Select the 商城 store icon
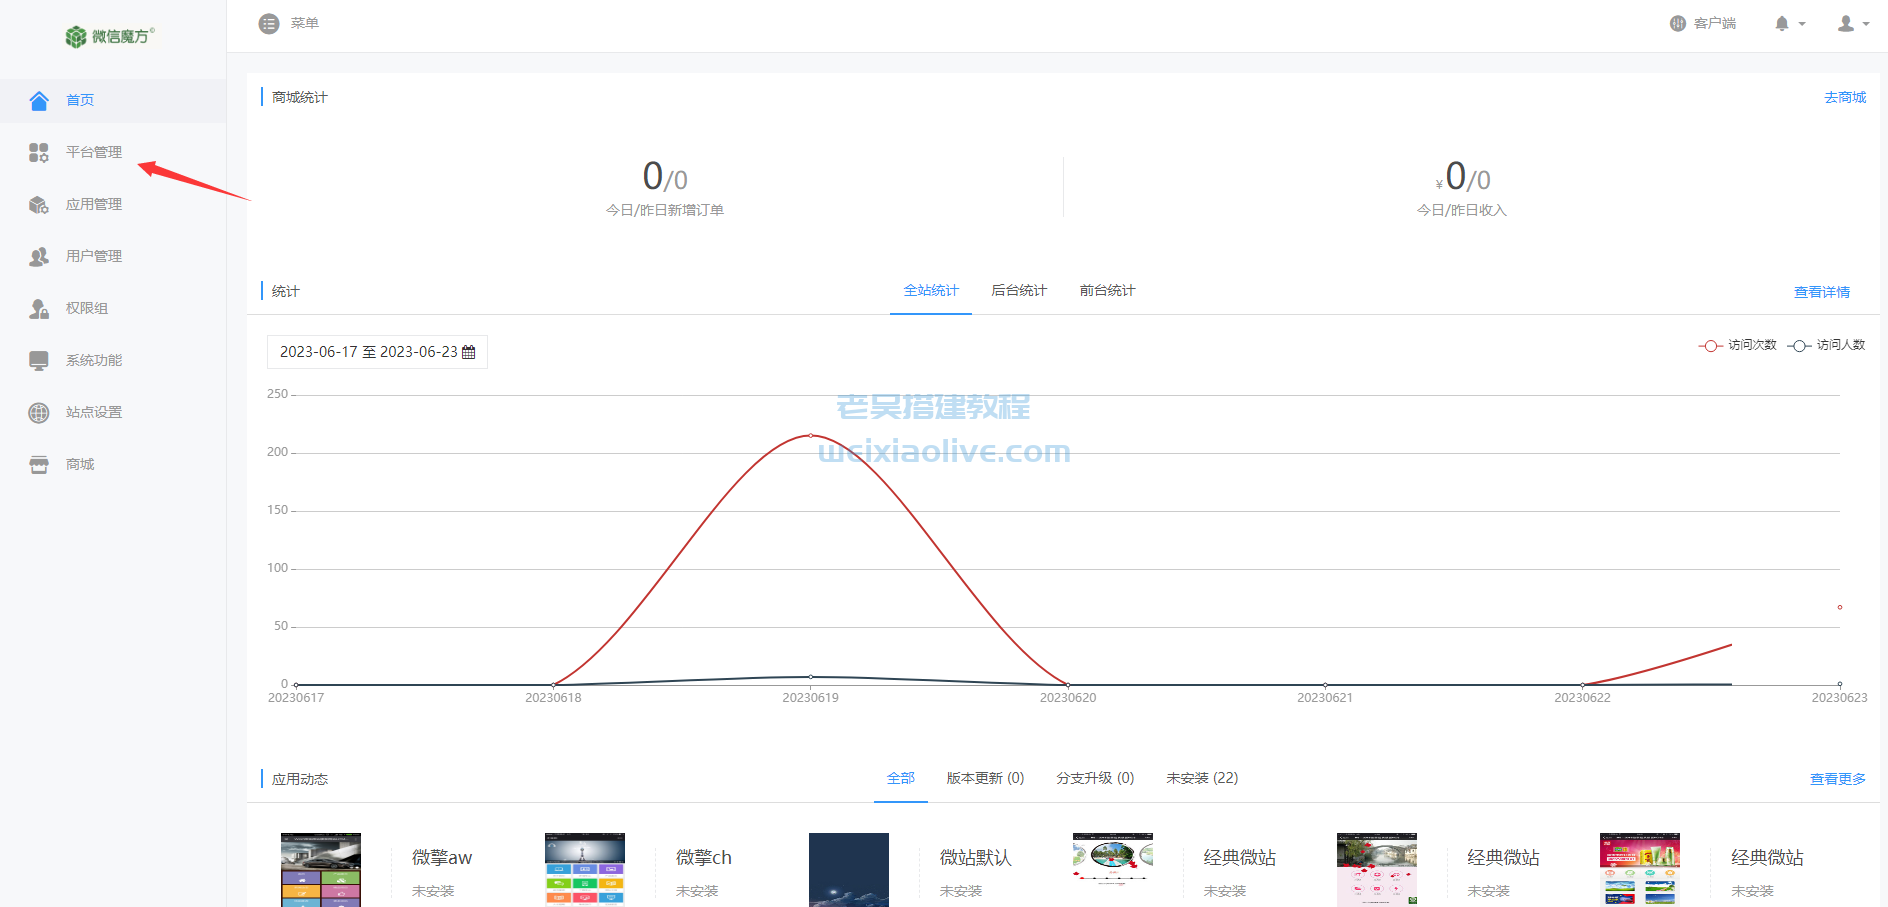This screenshot has width=1888, height=907. pos(38,464)
